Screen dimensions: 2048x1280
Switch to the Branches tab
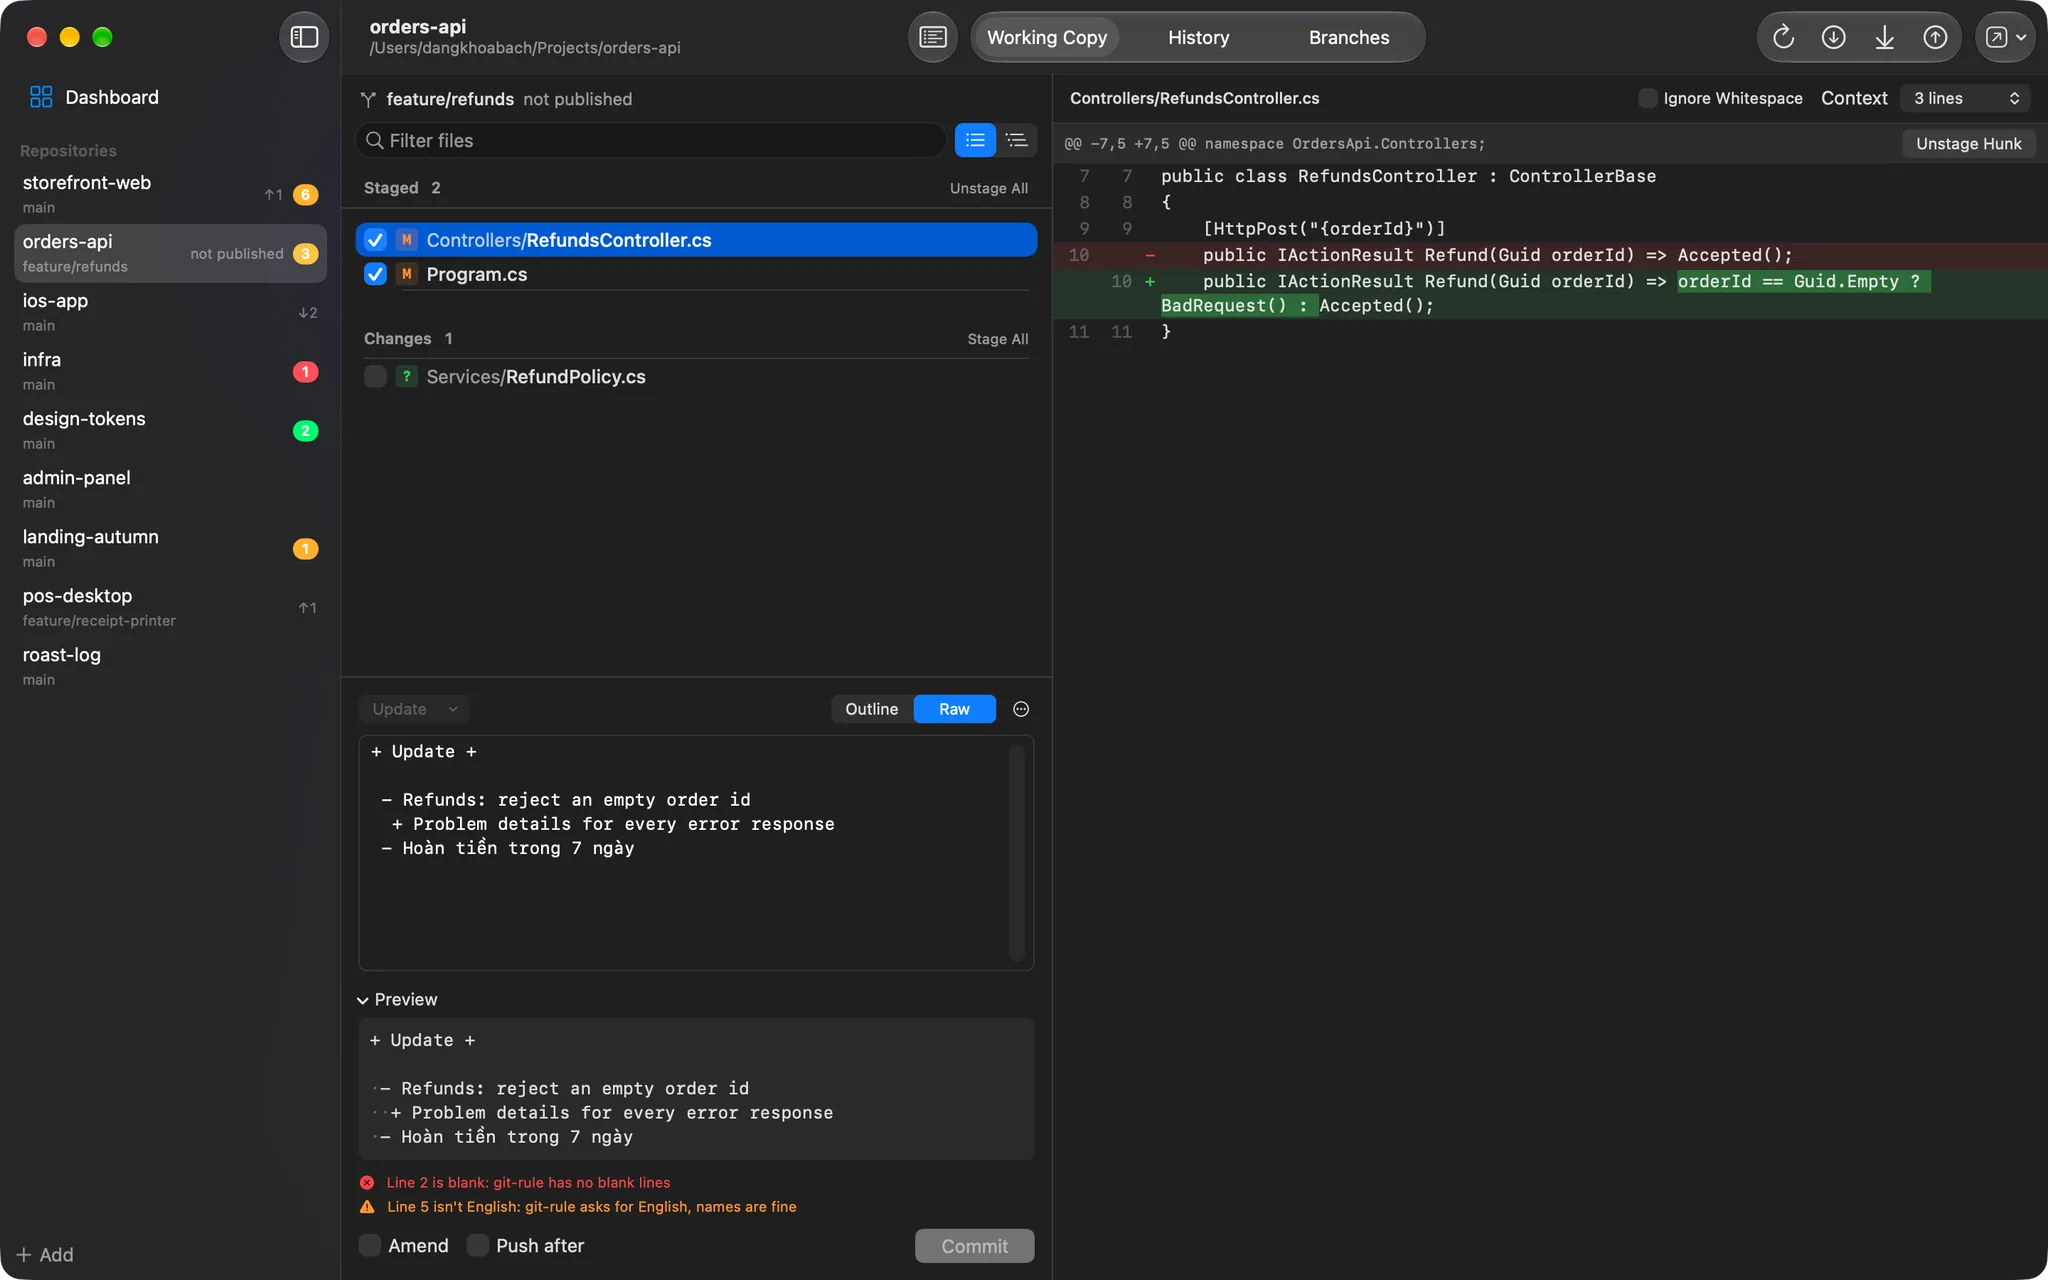(1349, 37)
